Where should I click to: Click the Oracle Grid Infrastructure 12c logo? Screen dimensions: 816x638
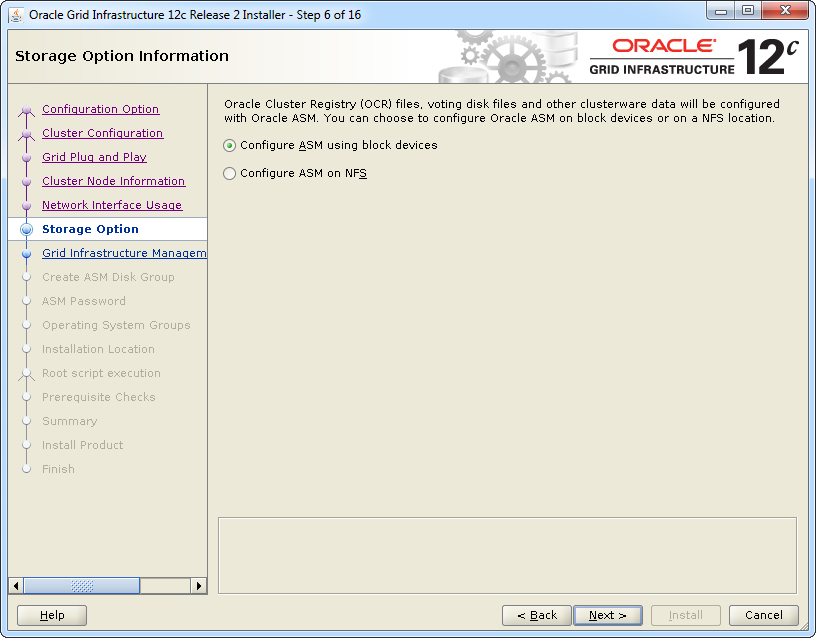(x=694, y=57)
